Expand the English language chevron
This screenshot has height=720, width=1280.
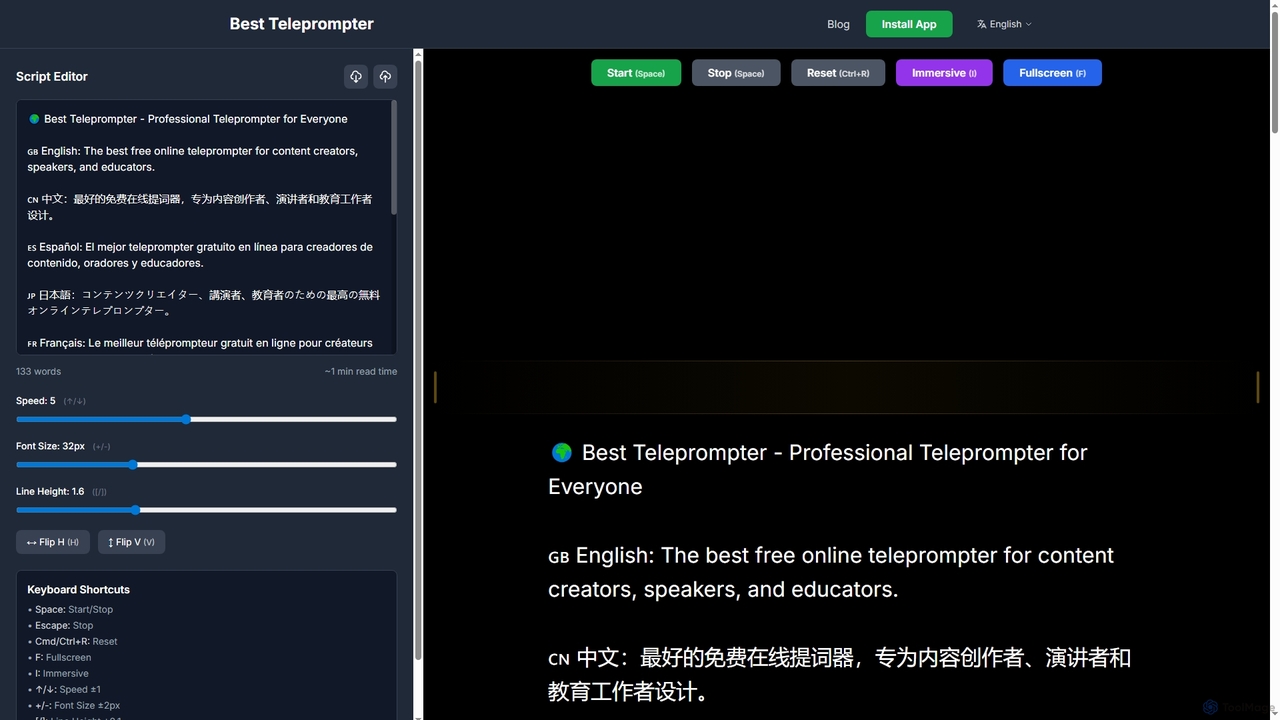1029,24
